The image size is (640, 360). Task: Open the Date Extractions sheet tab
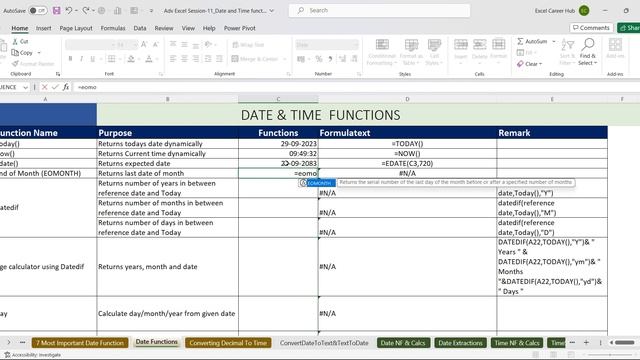[460, 343]
